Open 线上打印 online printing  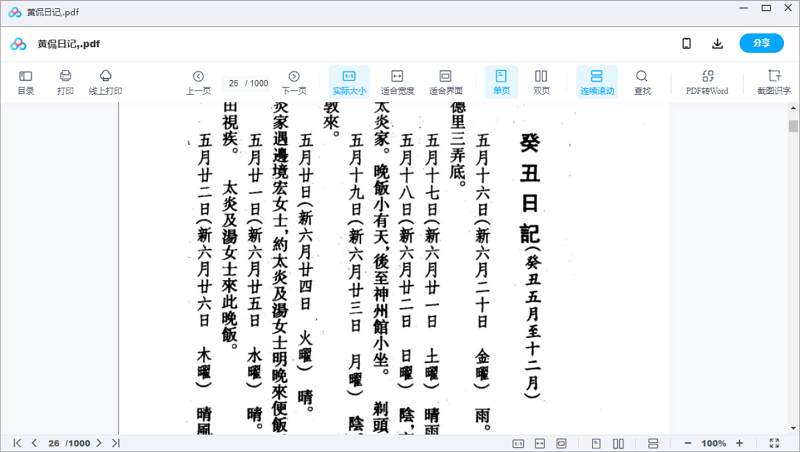click(105, 82)
